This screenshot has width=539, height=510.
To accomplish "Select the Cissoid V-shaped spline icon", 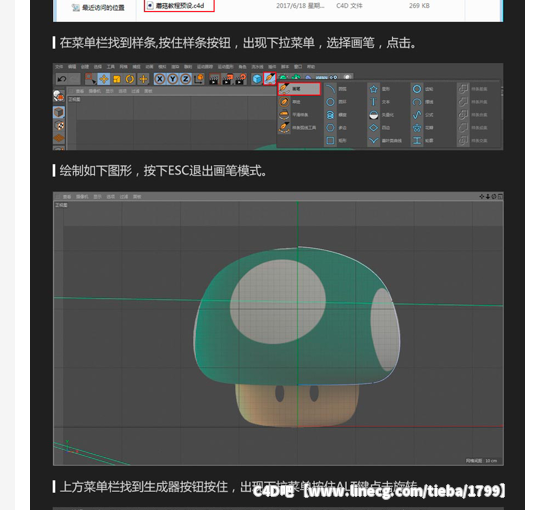I will [374, 141].
